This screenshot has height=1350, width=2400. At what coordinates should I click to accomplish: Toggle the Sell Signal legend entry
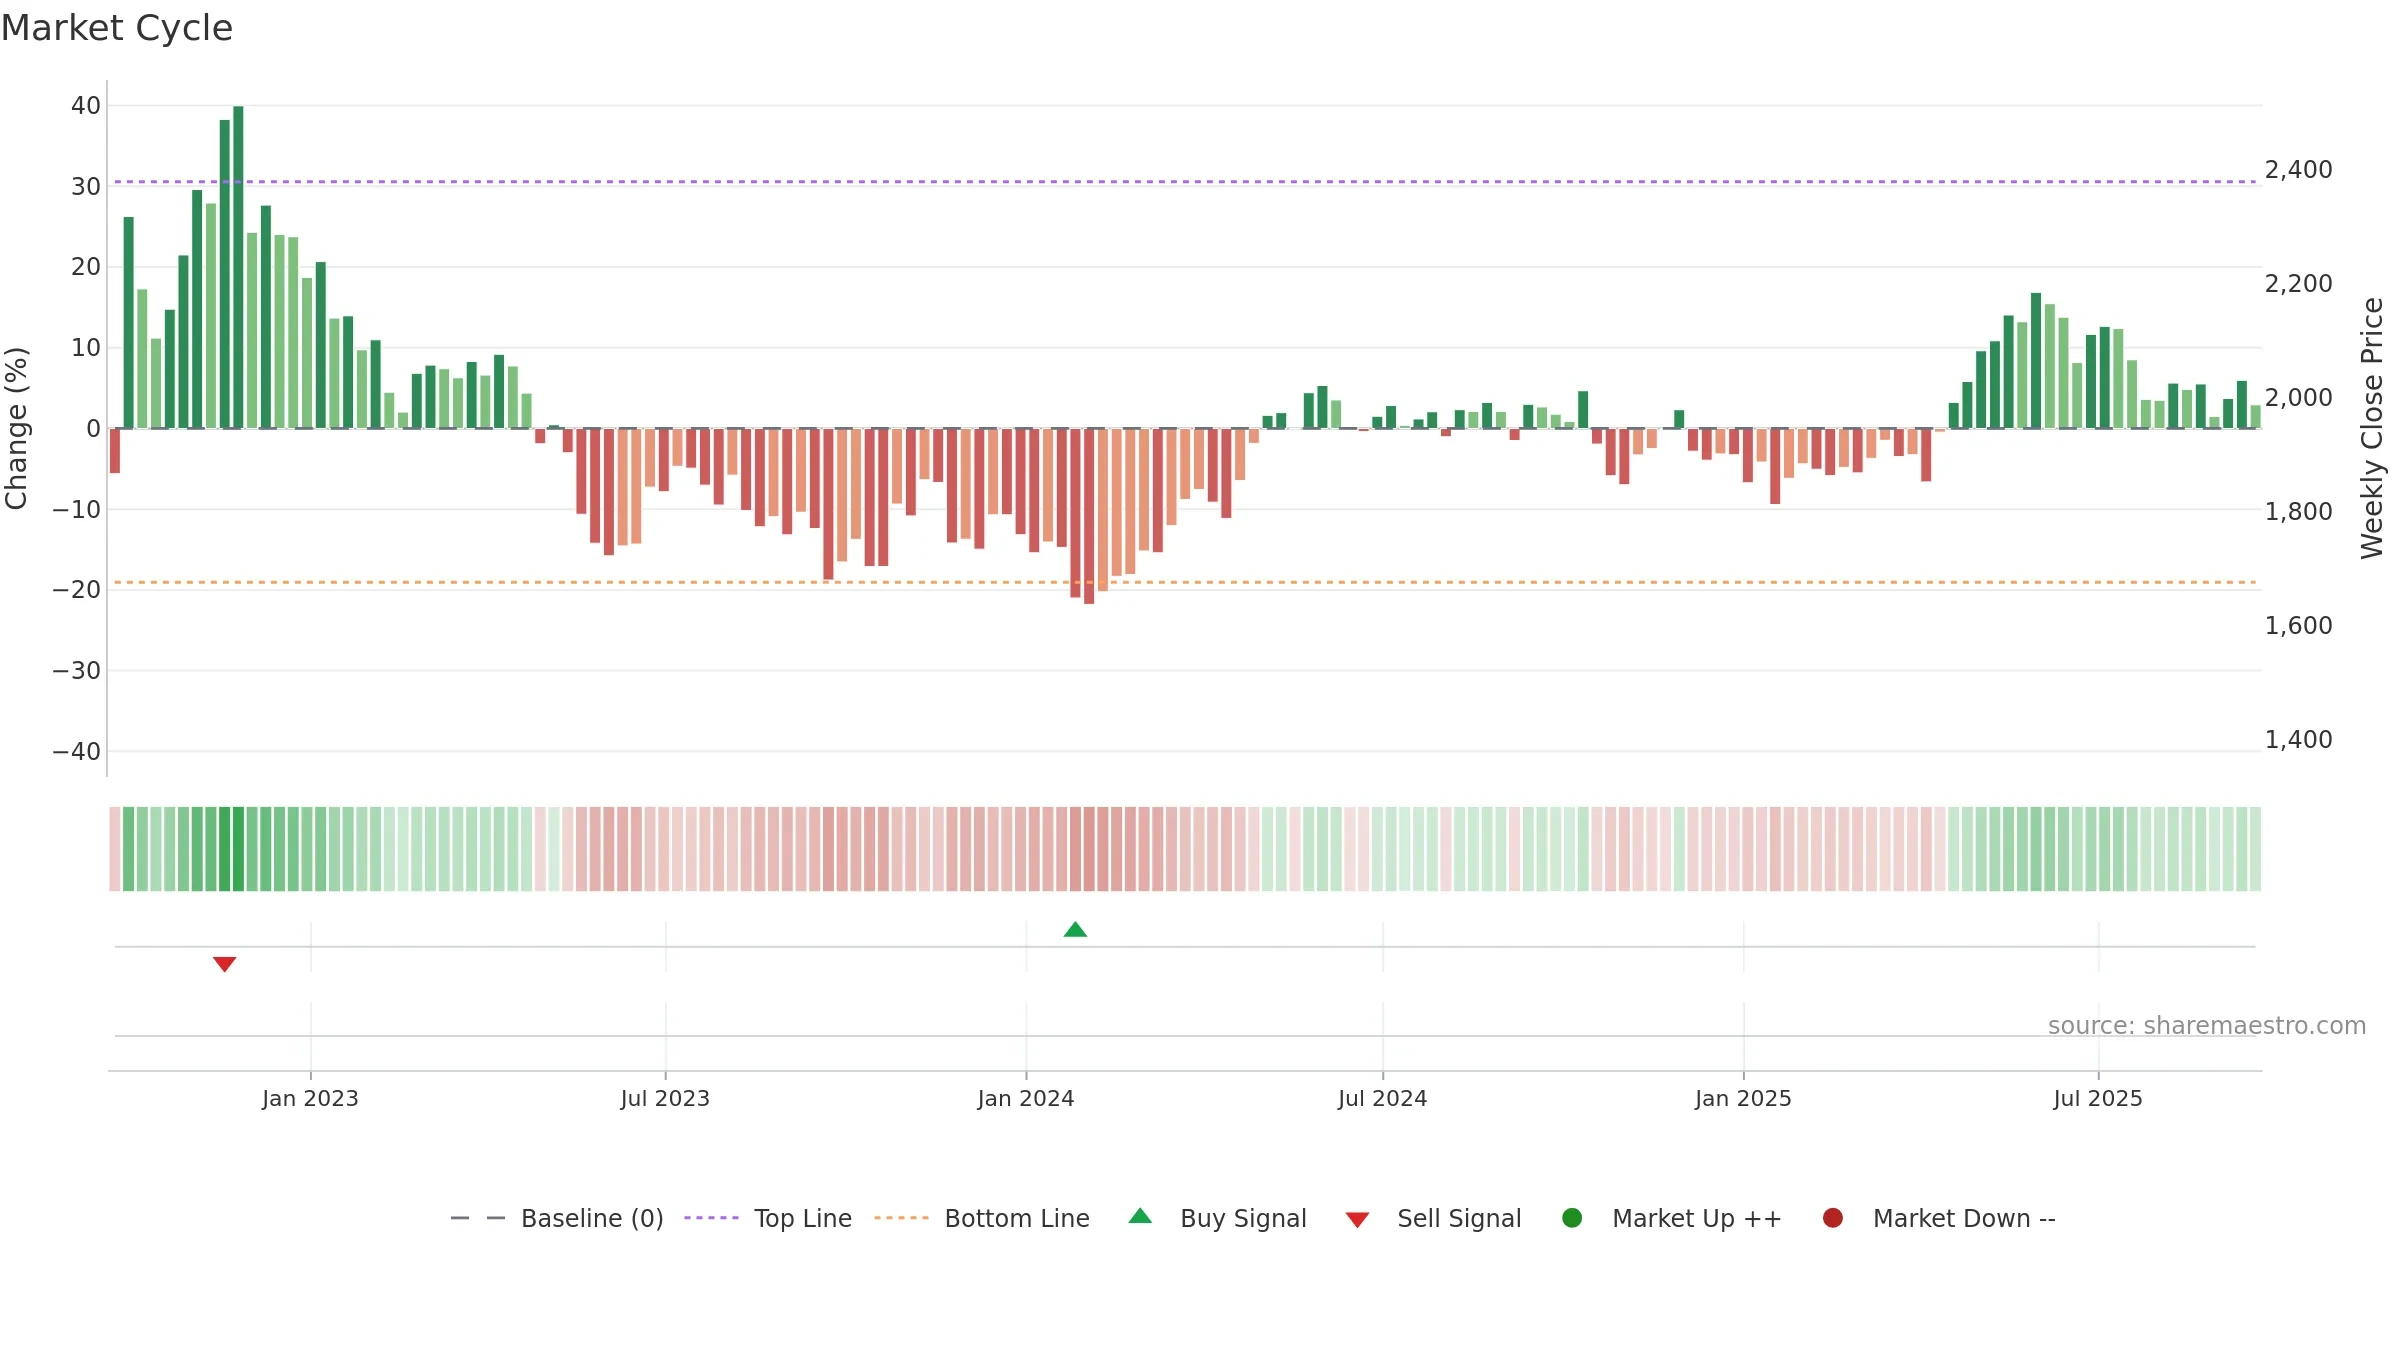click(1433, 1218)
